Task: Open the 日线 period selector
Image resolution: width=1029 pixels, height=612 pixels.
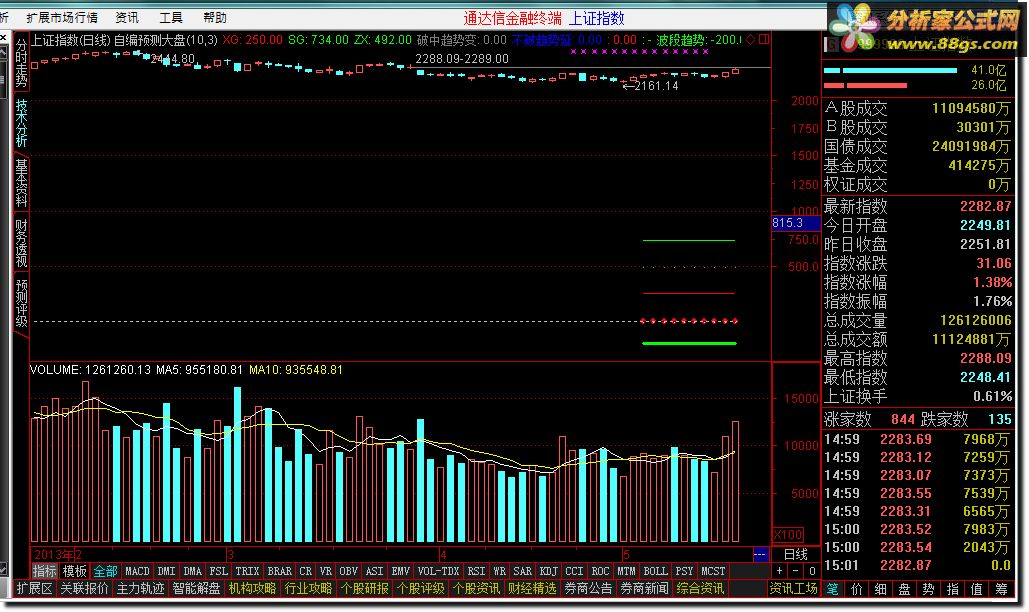Action: 795,554
